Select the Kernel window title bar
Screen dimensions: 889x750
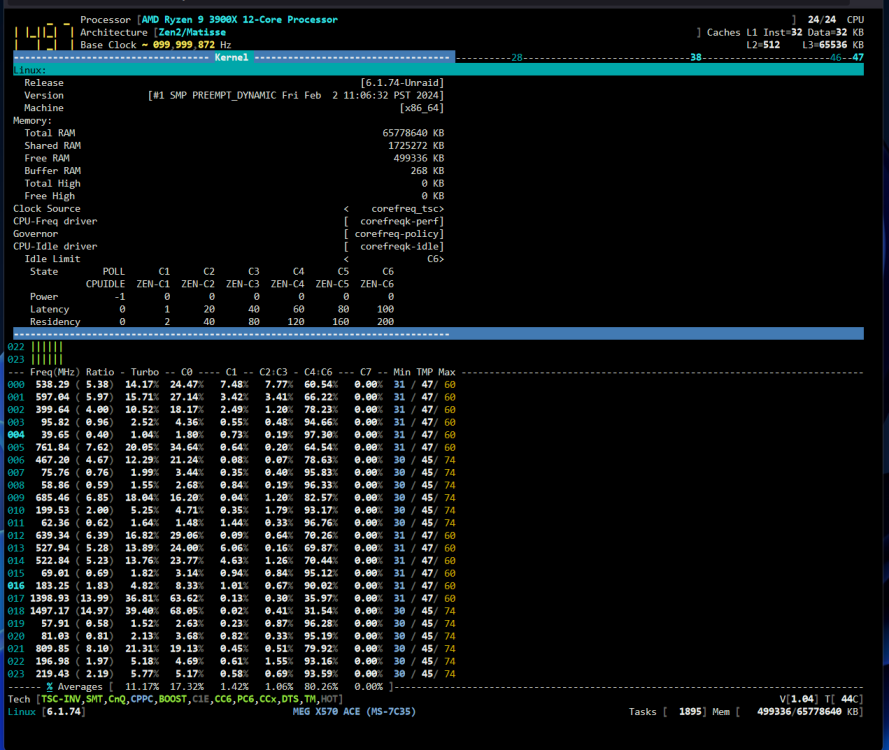pos(234,57)
